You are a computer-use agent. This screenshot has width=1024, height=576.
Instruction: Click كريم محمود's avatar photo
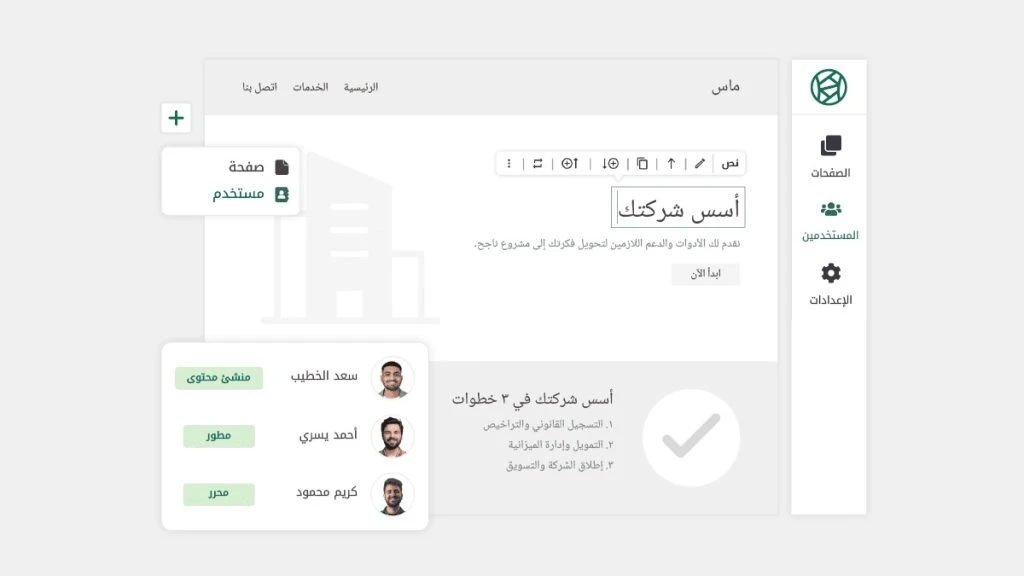(392, 494)
